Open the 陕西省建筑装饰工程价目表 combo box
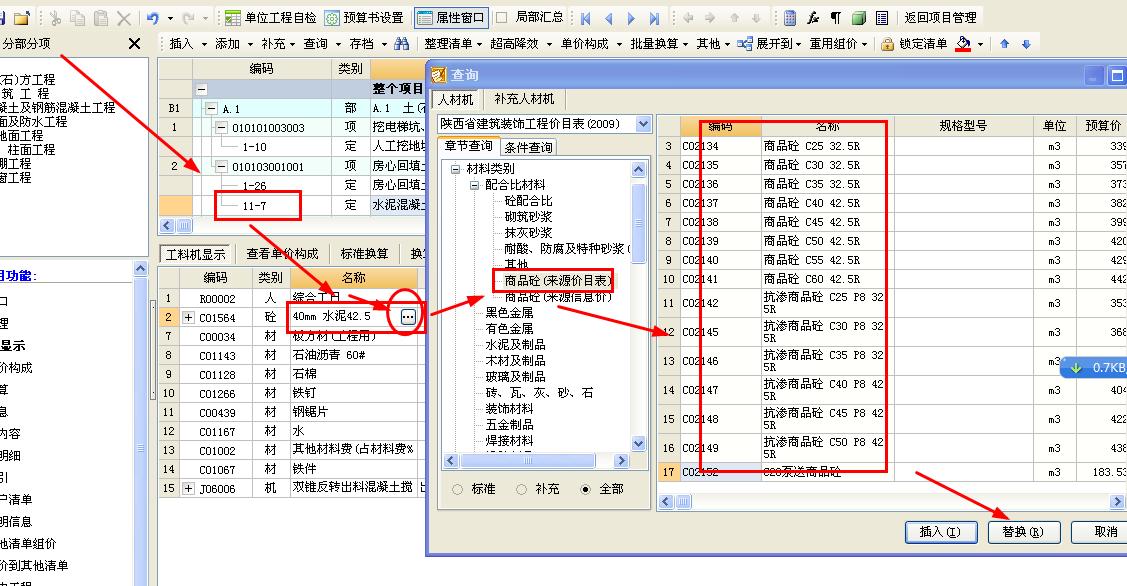Image resolution: width=1127 pixels, height=586 pixels. 643,124
